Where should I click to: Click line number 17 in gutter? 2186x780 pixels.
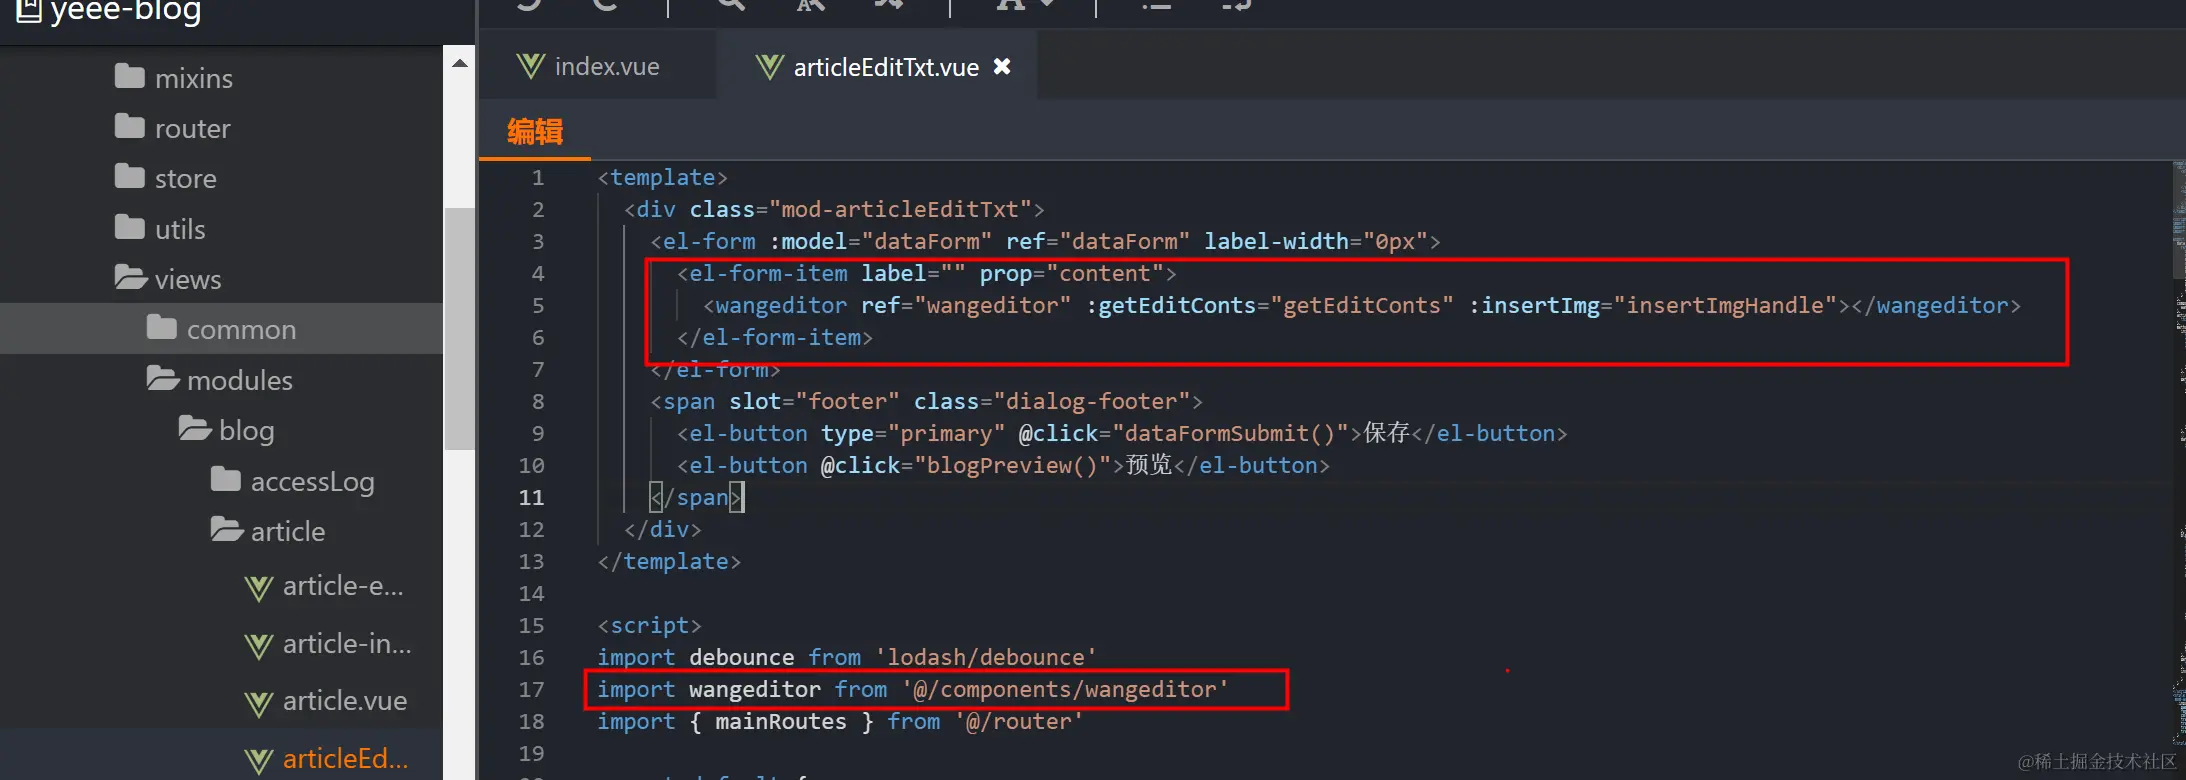pos(531,690)
